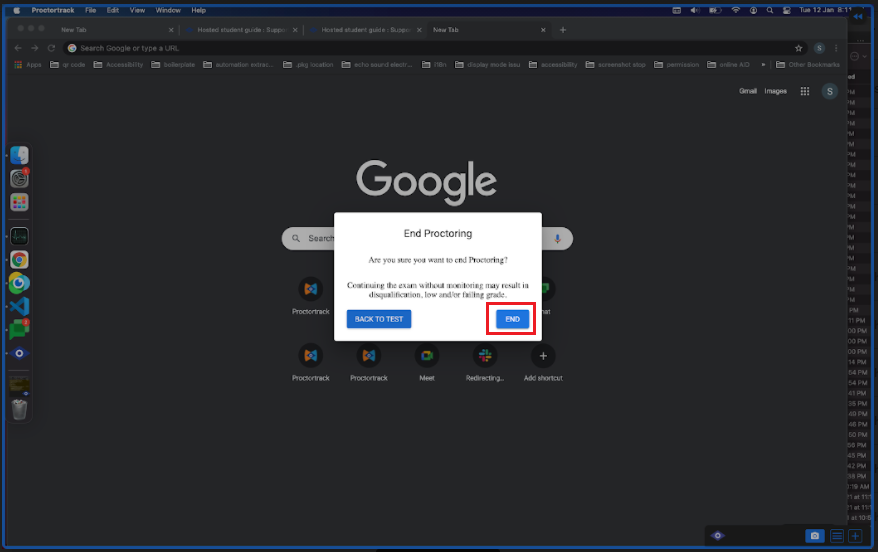Click the END button in the dialog
The width and height of the screenshot is (878, 552).
[x=512, y=319]
